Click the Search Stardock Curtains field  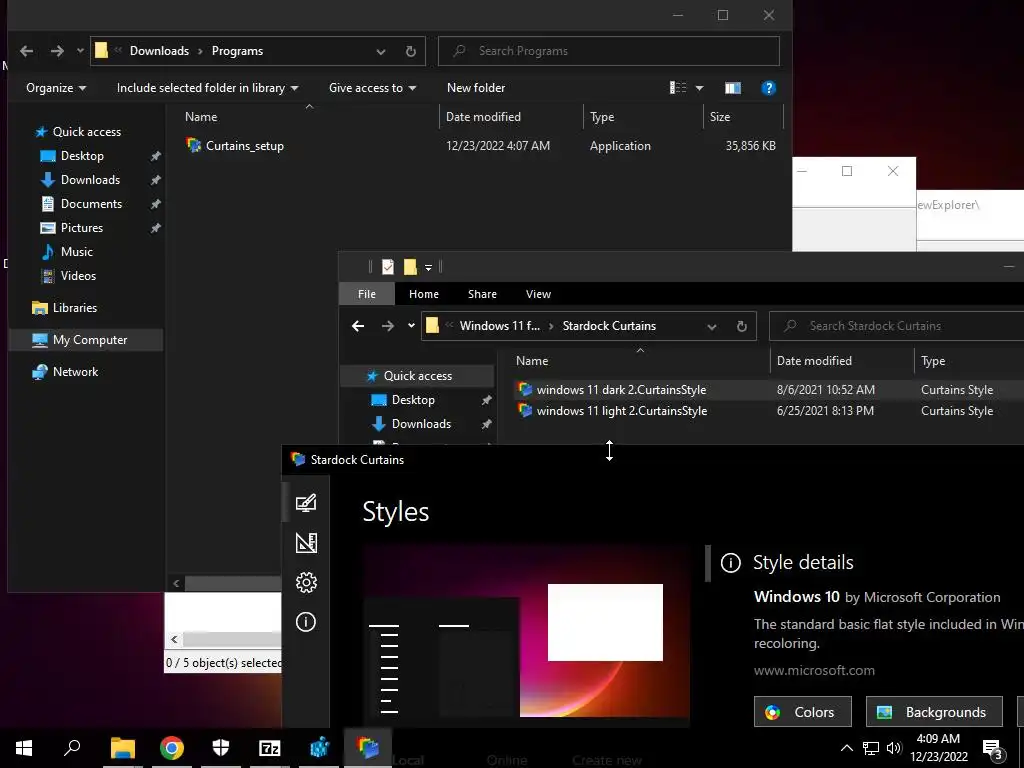click(897, 326)
